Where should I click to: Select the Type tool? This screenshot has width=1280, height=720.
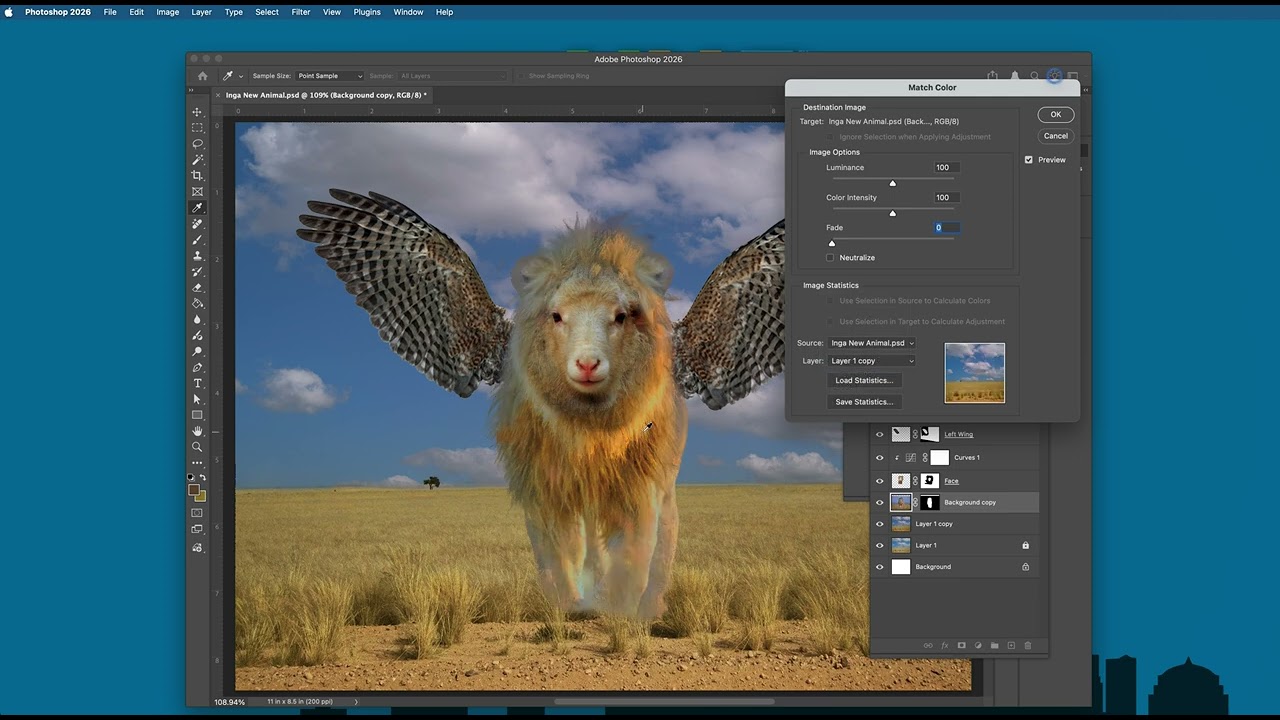(x=197, y=383)
